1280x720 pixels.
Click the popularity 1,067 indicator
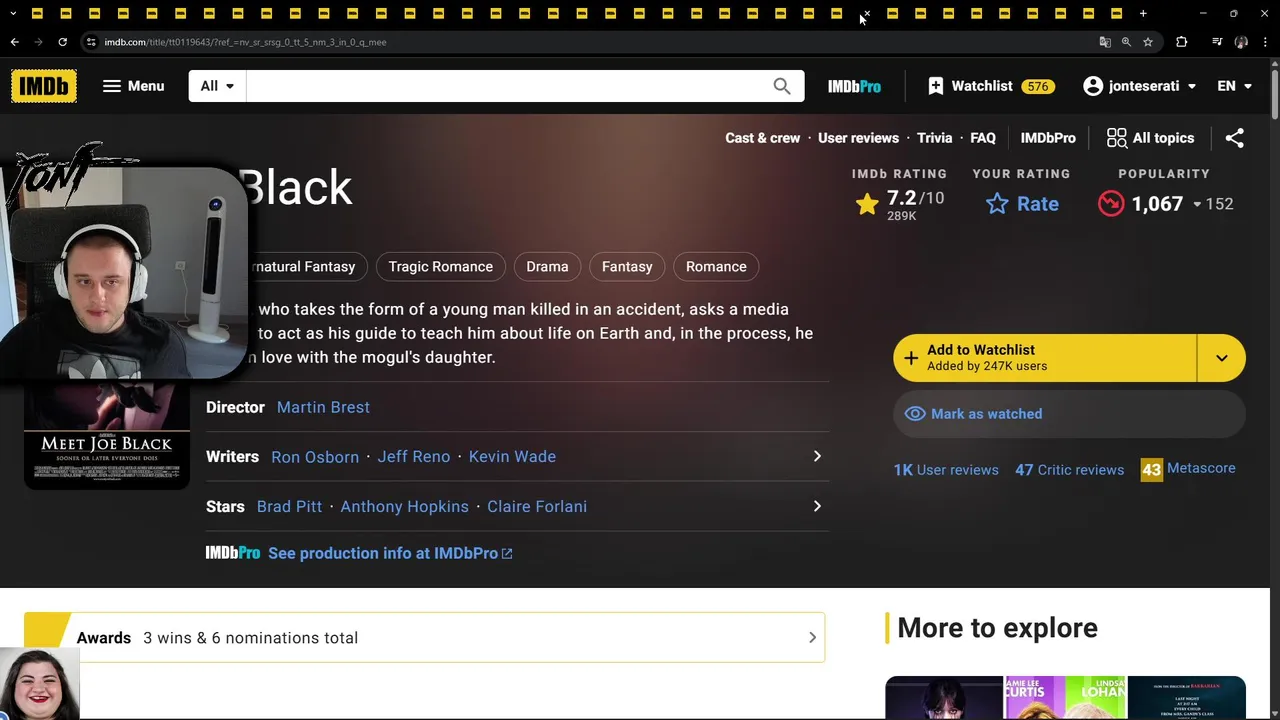point(1164,204)
